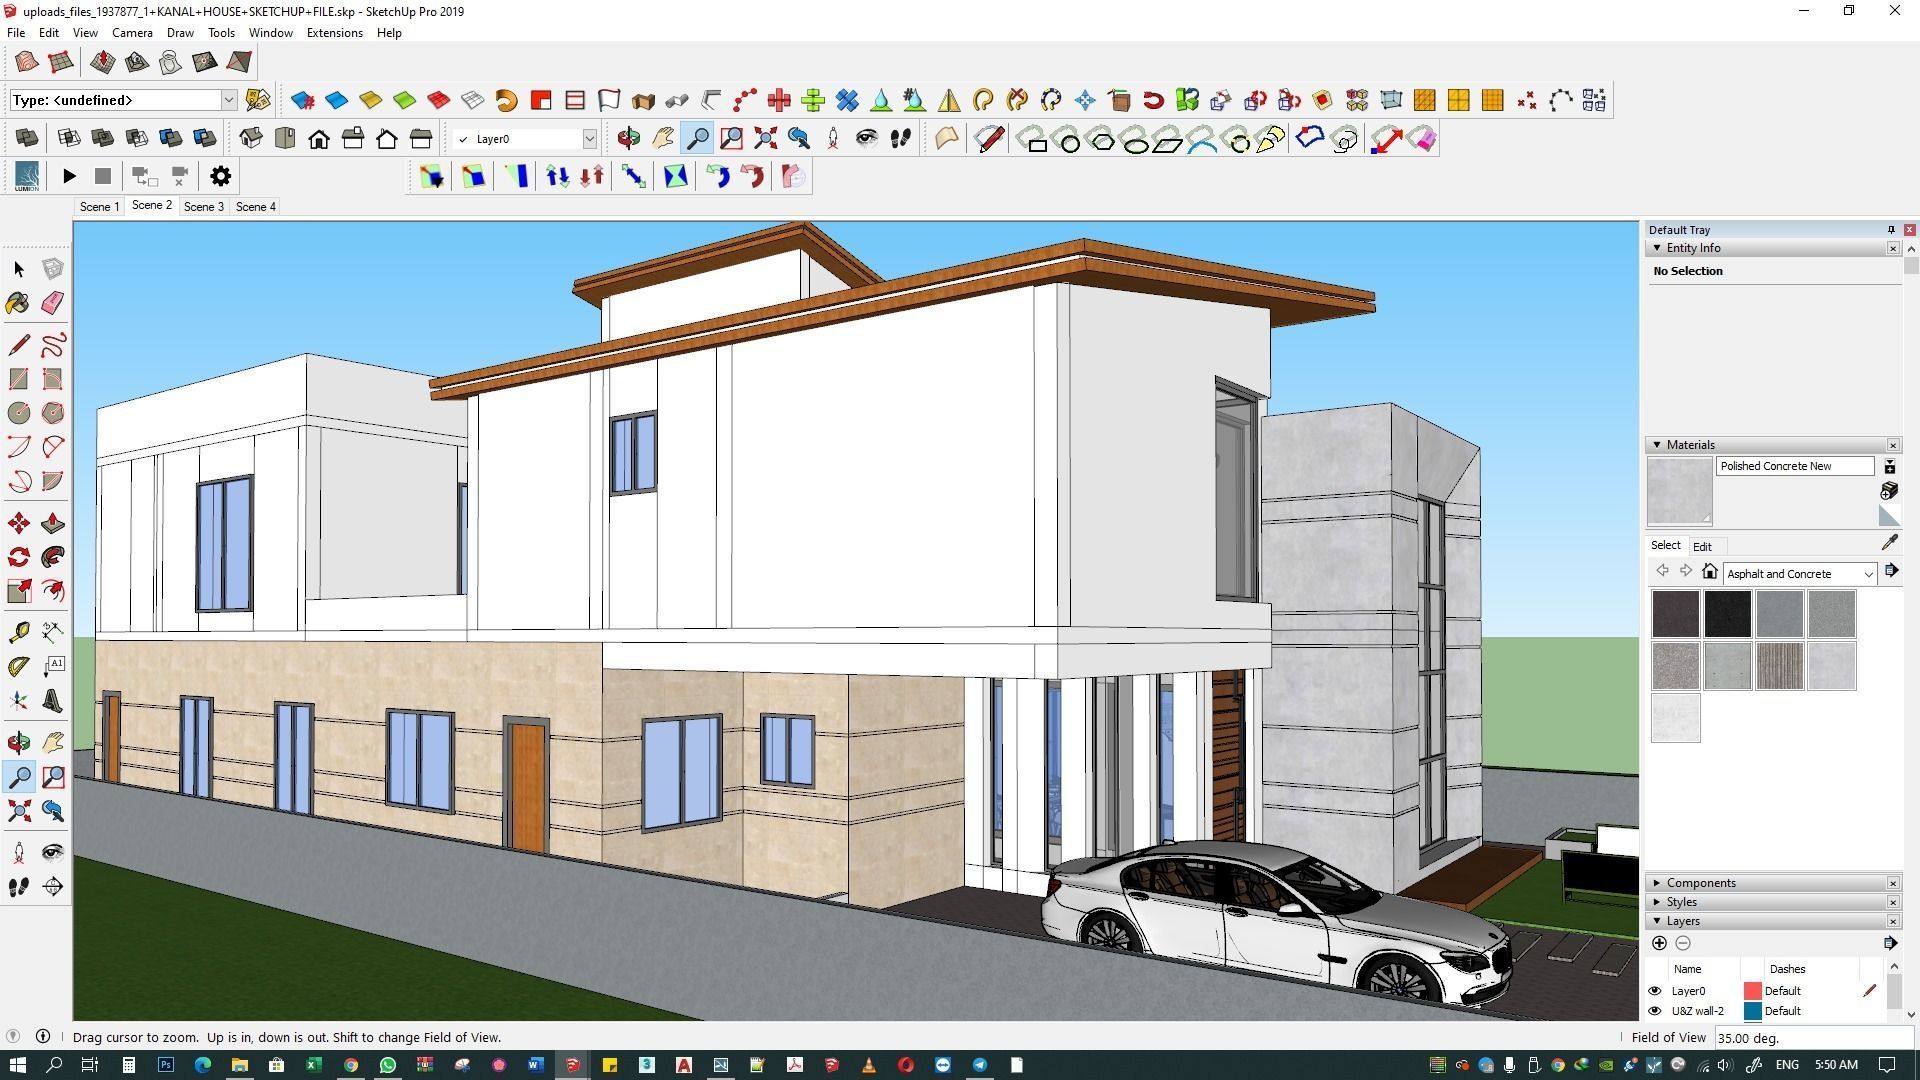This screenshot has height=1080, width=1920.
Task: Select the Push/Pull tool
Action: 52,523
